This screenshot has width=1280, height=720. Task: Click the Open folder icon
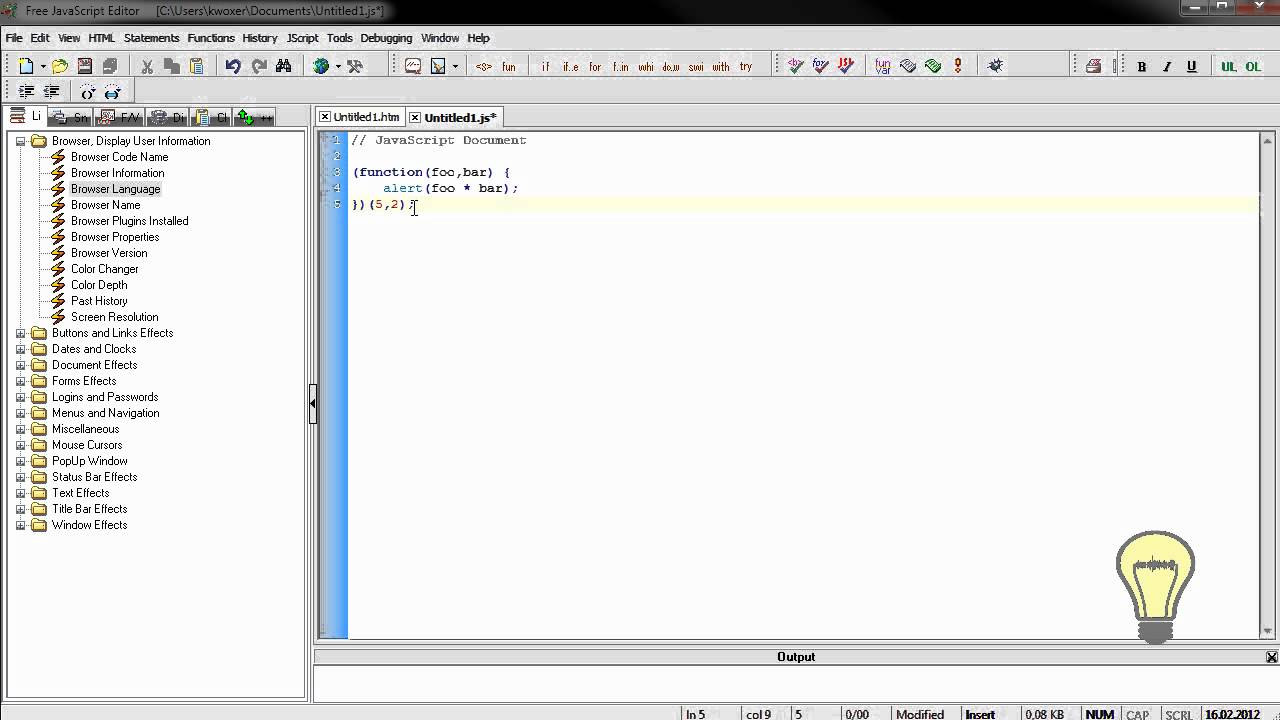click(x=60, y=66)
